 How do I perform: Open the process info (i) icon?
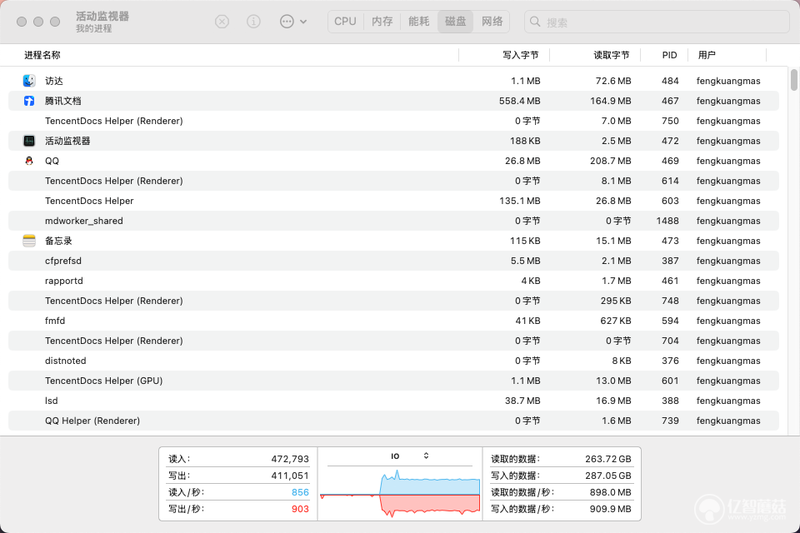click(254, 21)
